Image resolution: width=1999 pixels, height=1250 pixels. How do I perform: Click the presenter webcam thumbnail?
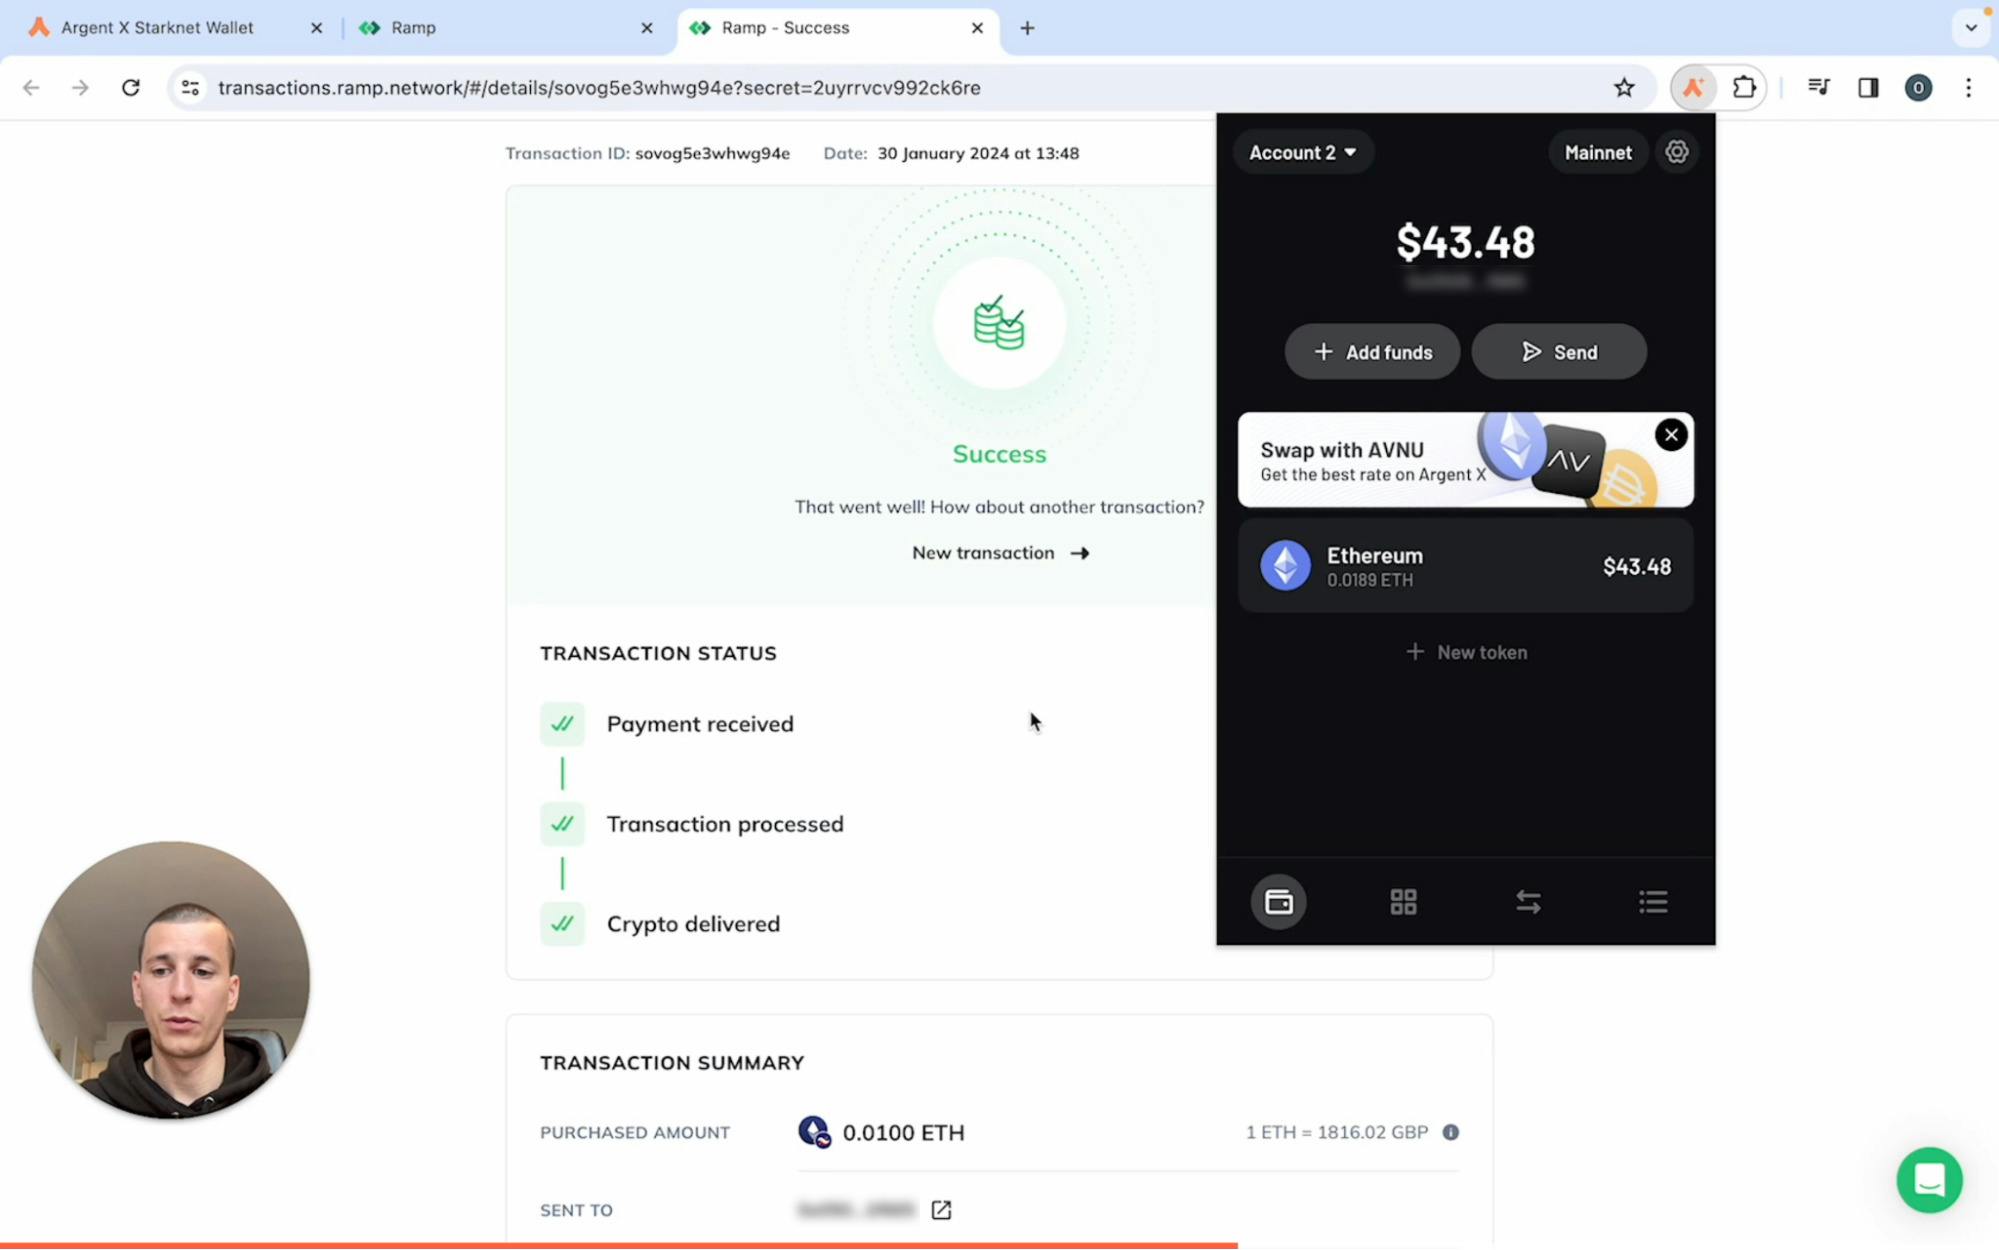171,980
